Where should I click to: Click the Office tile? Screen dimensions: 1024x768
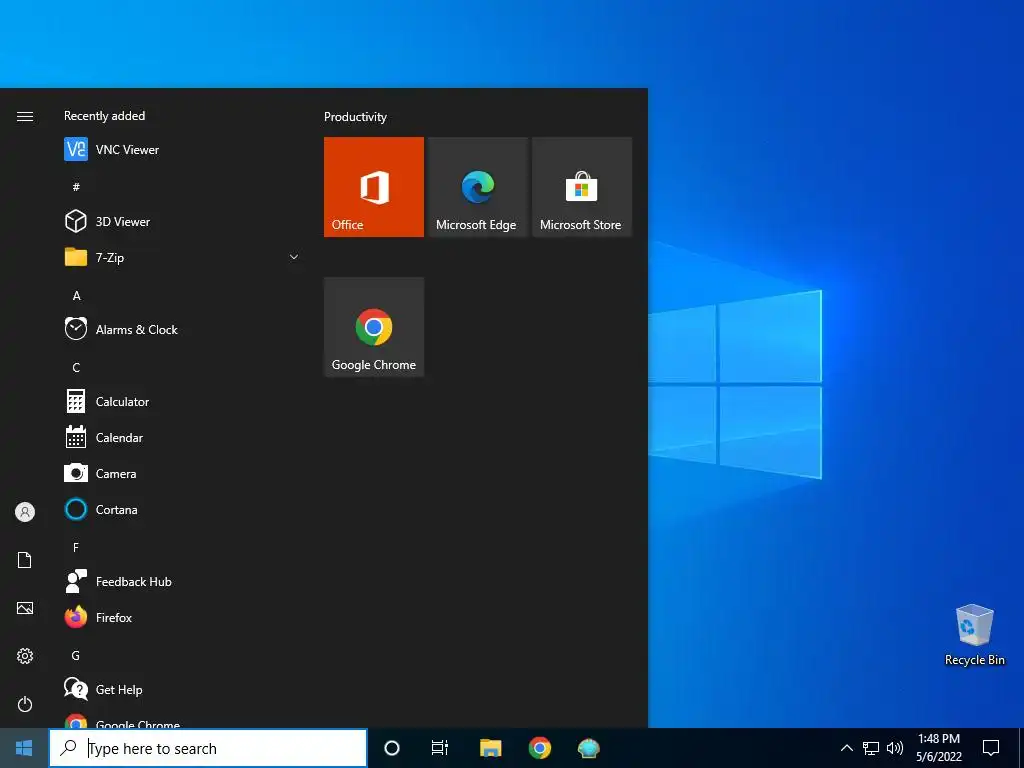coord(374,187)
